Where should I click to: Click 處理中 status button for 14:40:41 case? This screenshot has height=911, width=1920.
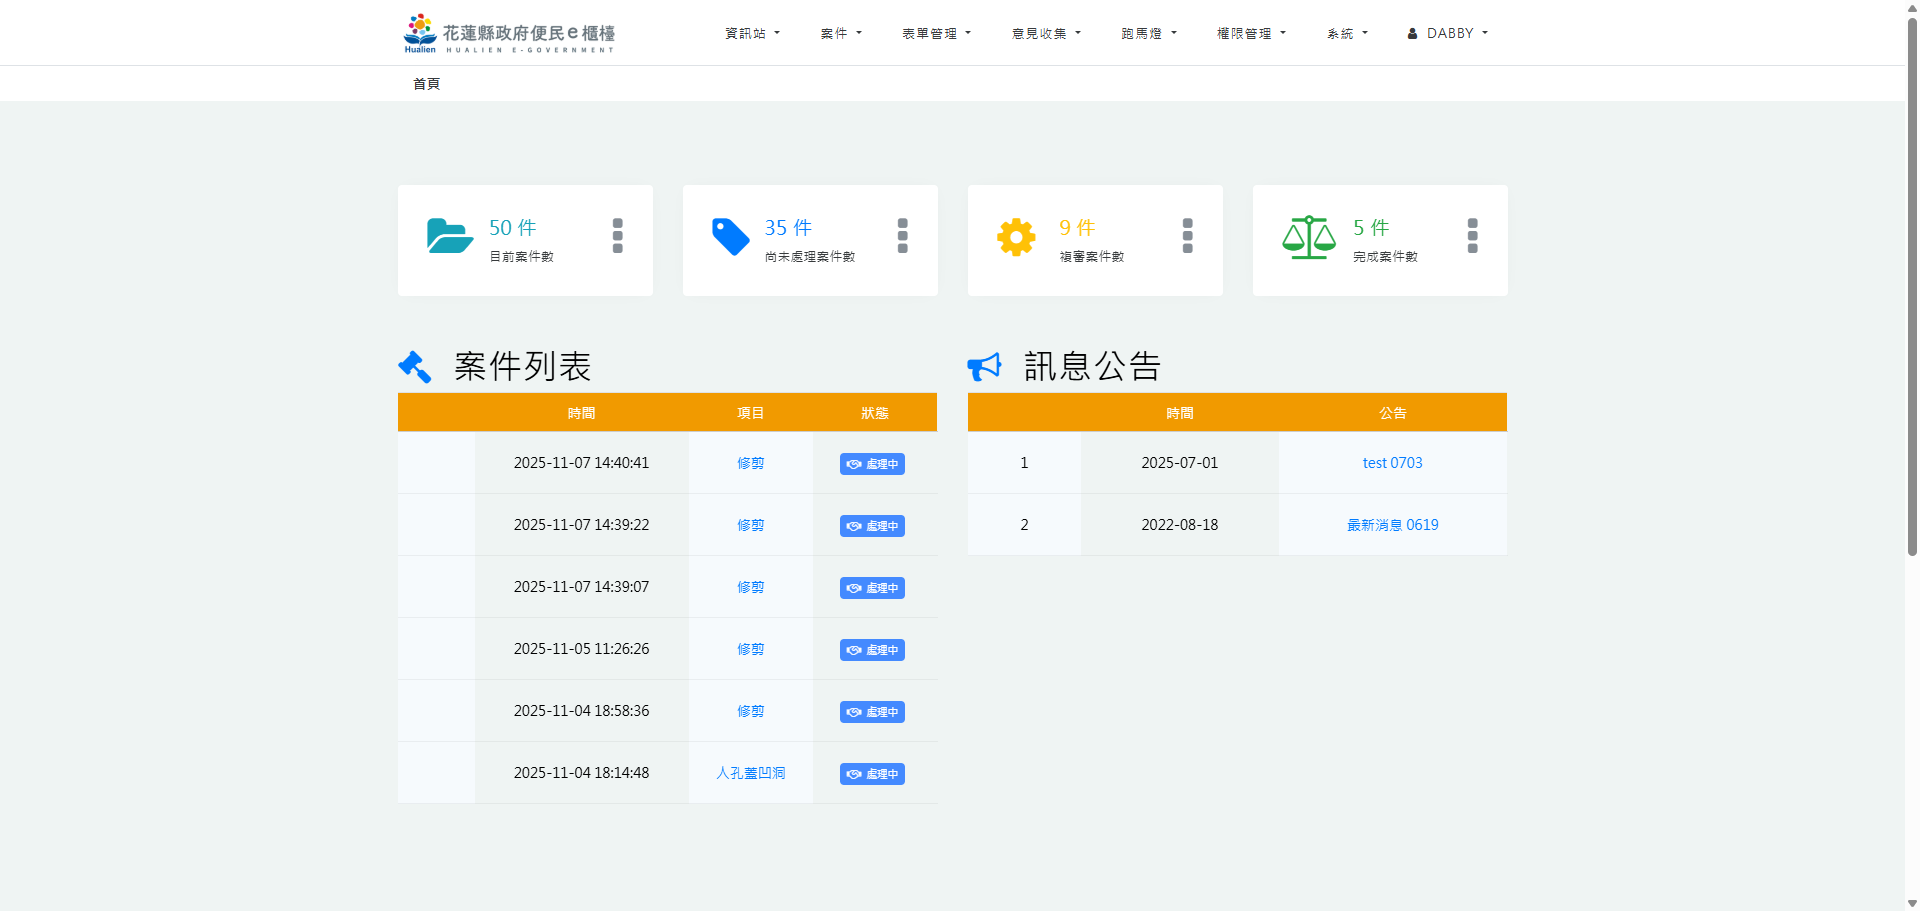(x=872, y=464)
